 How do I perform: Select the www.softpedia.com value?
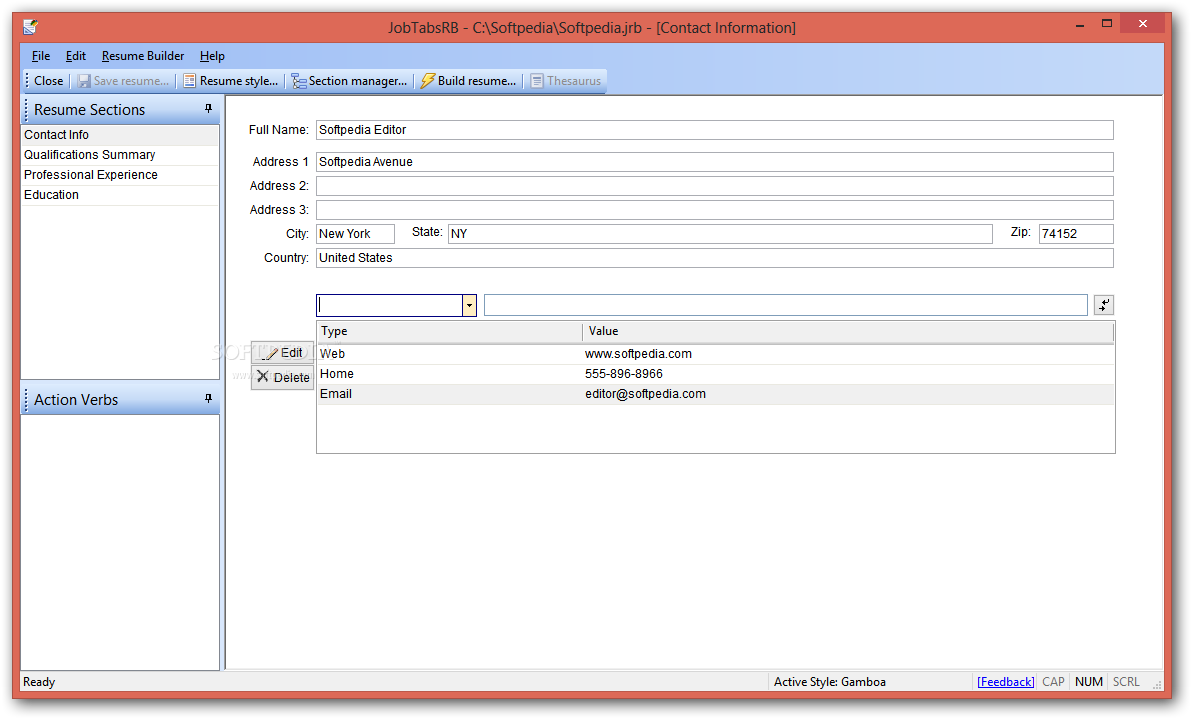(x=638, y=353)
